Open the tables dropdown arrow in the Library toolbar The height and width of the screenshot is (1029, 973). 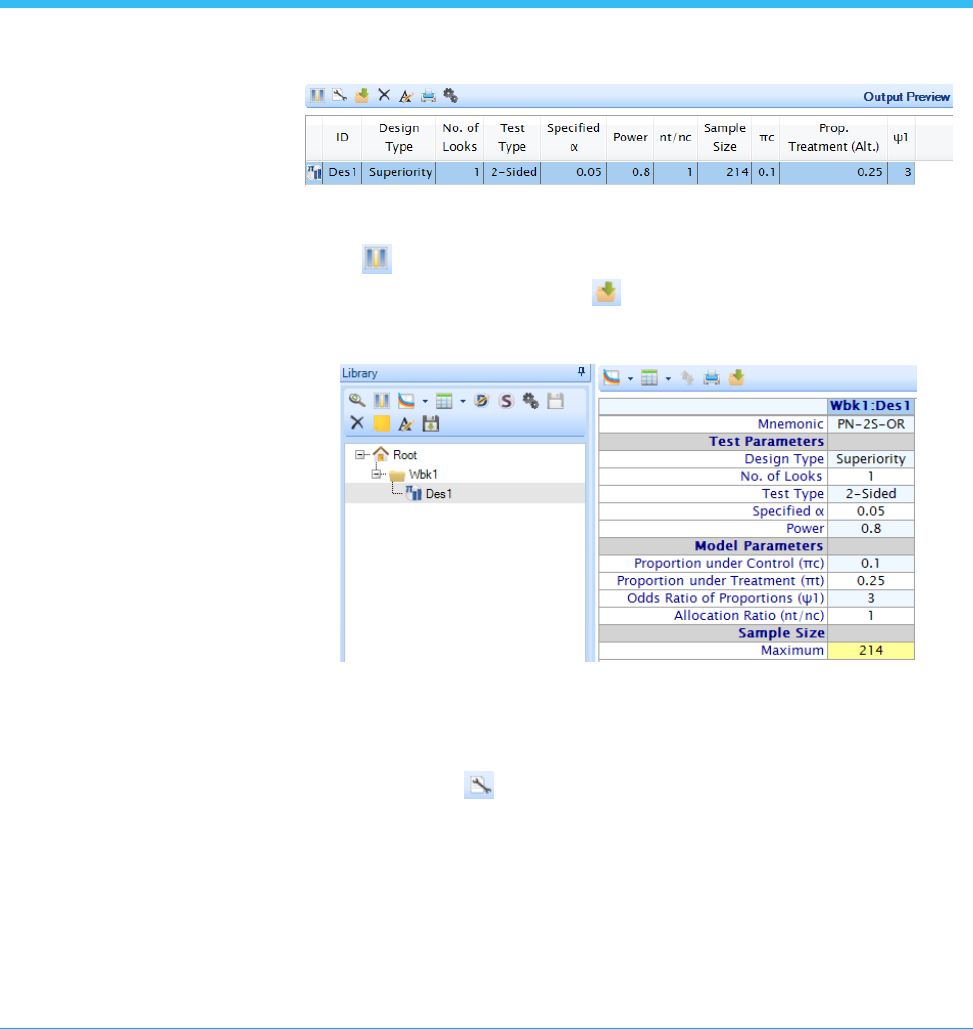[463, 401]
